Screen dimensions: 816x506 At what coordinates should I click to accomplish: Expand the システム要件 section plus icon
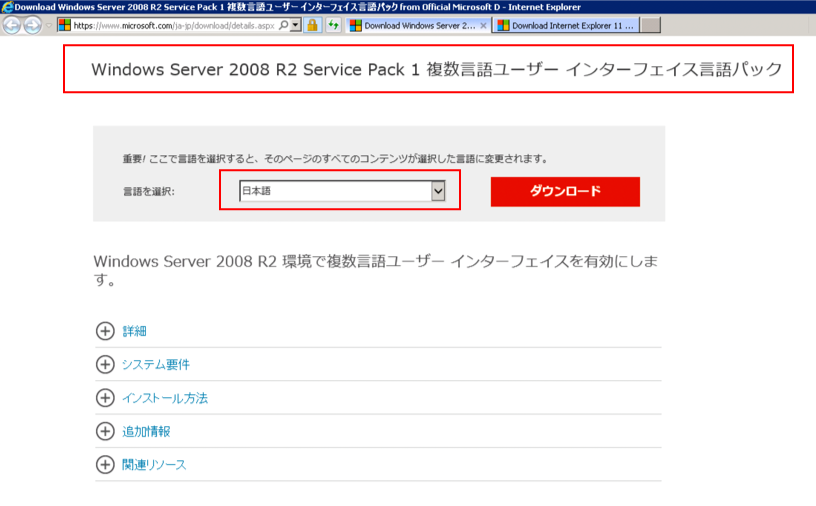tap(105, 364)
